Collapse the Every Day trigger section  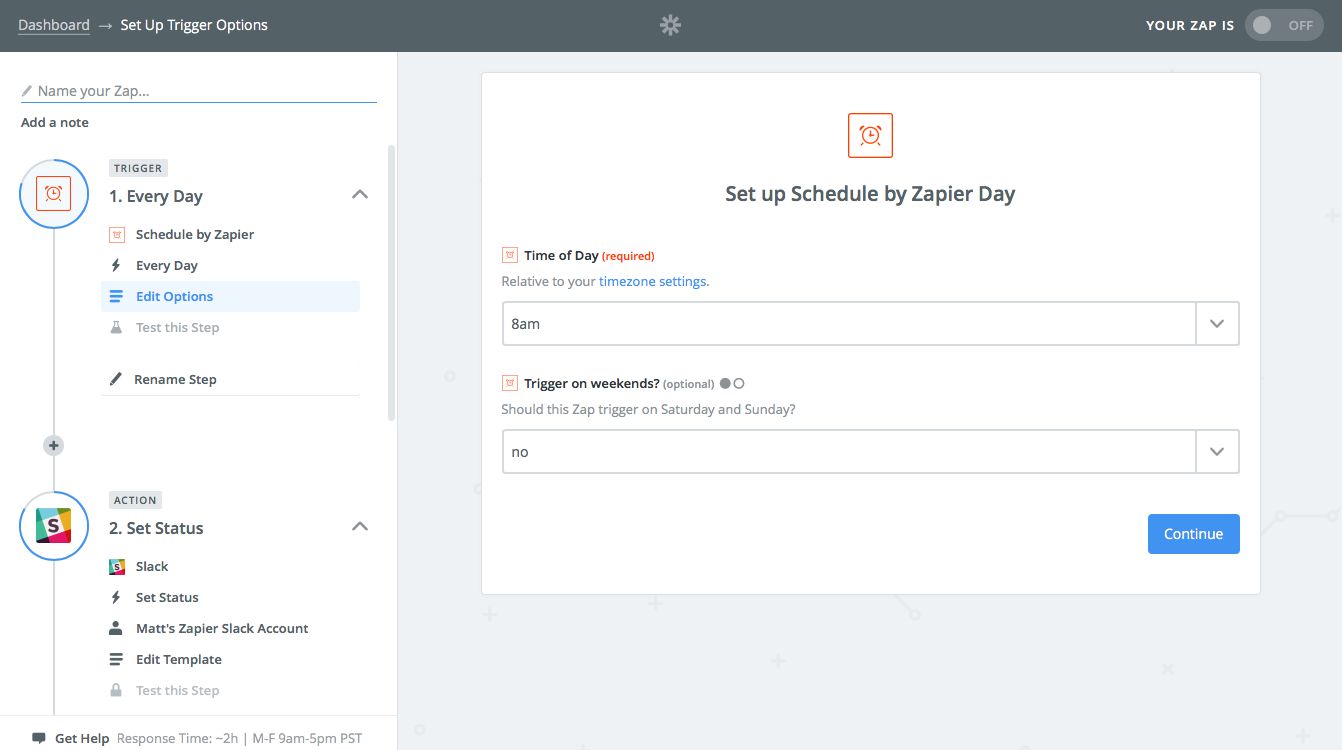(x=360, y=195)
